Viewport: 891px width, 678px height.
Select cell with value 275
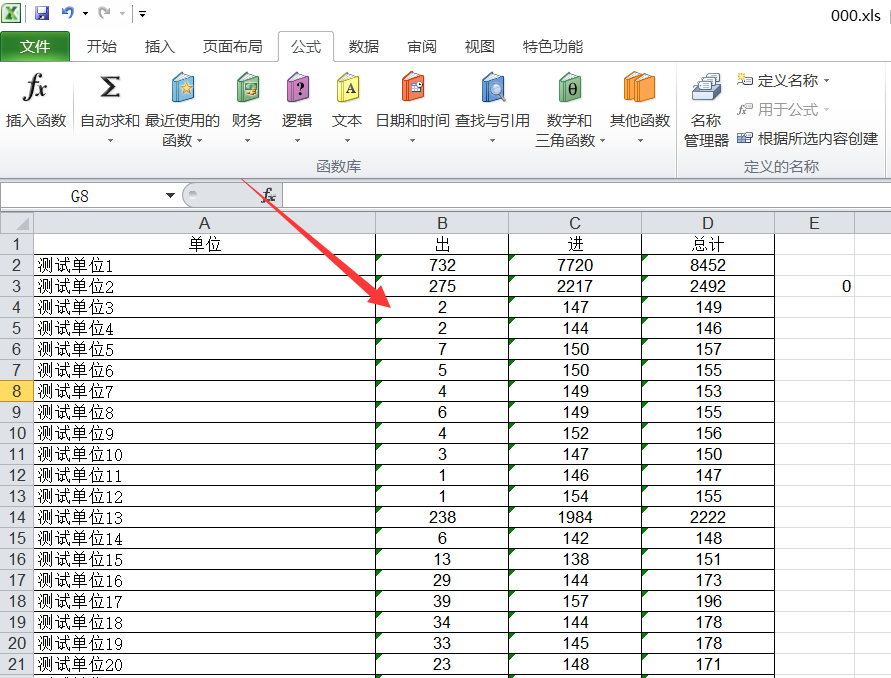click(x=442, y=286)
